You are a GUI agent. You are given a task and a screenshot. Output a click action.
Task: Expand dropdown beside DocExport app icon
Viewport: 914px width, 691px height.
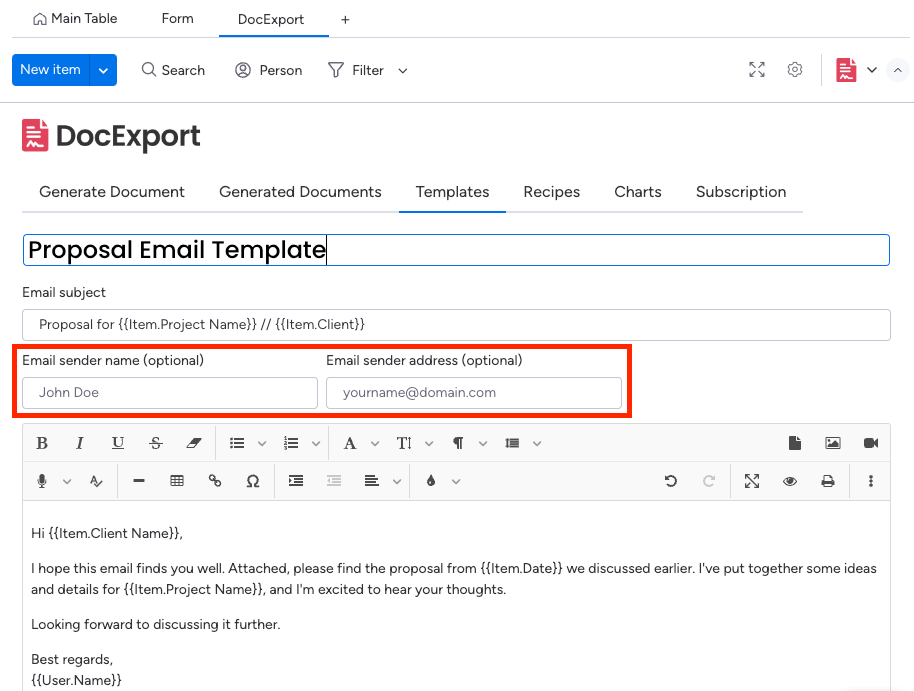[x=872, y=70]
